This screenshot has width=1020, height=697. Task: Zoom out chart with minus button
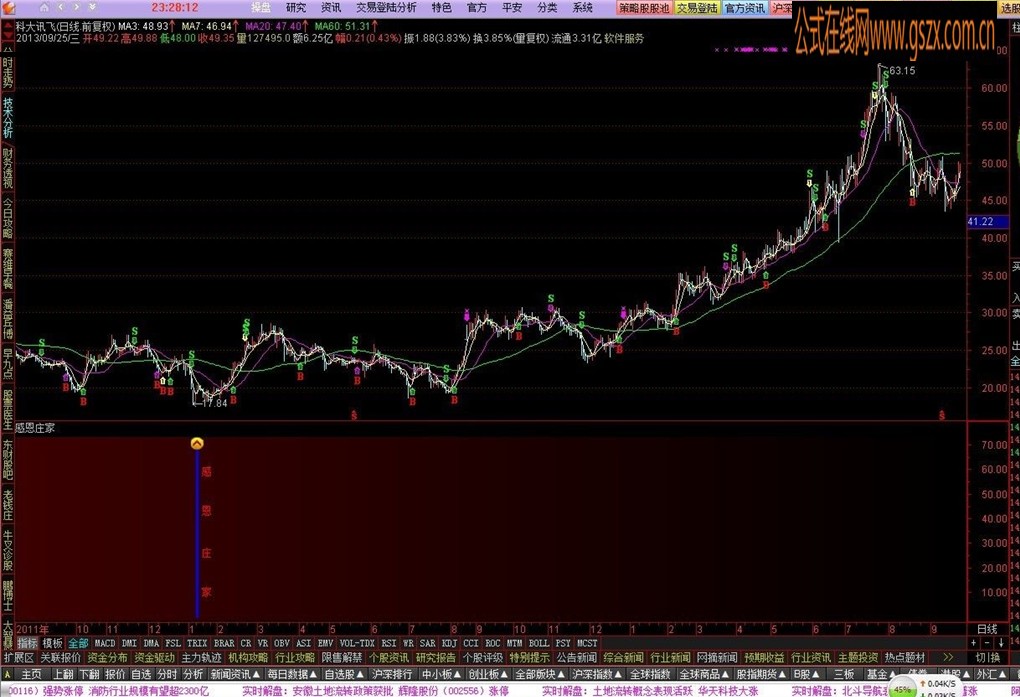tap(987, 643)
